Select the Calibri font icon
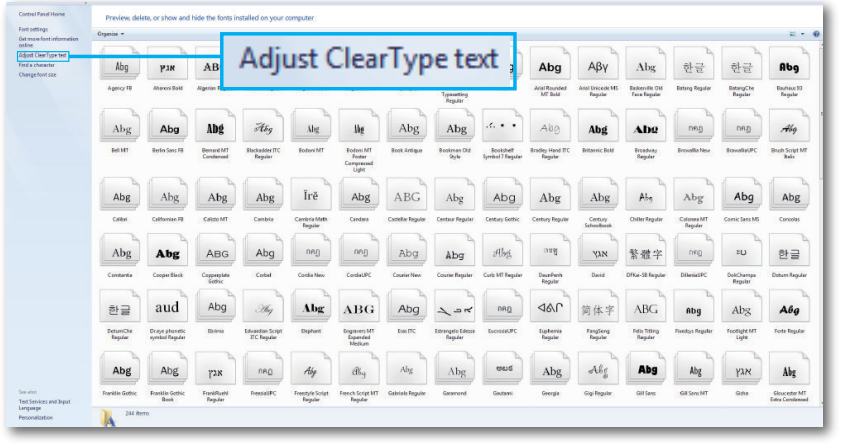 tap(121, 197)
